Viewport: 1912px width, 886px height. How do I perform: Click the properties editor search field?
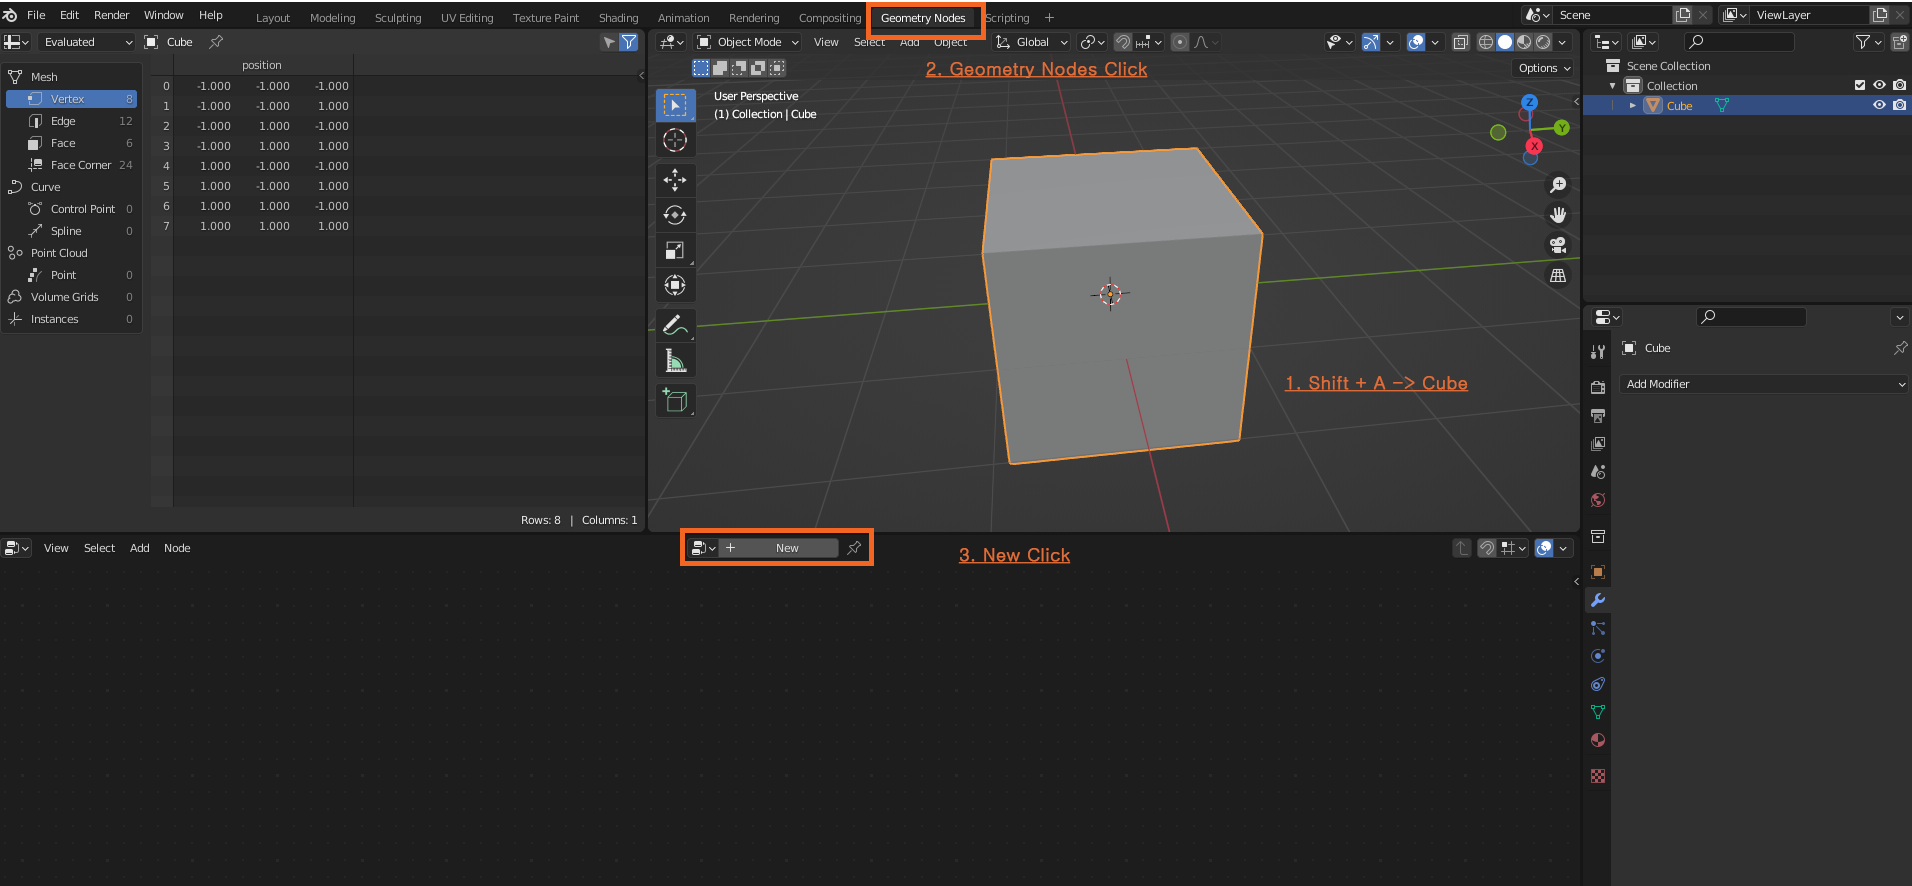(1751, 317)
